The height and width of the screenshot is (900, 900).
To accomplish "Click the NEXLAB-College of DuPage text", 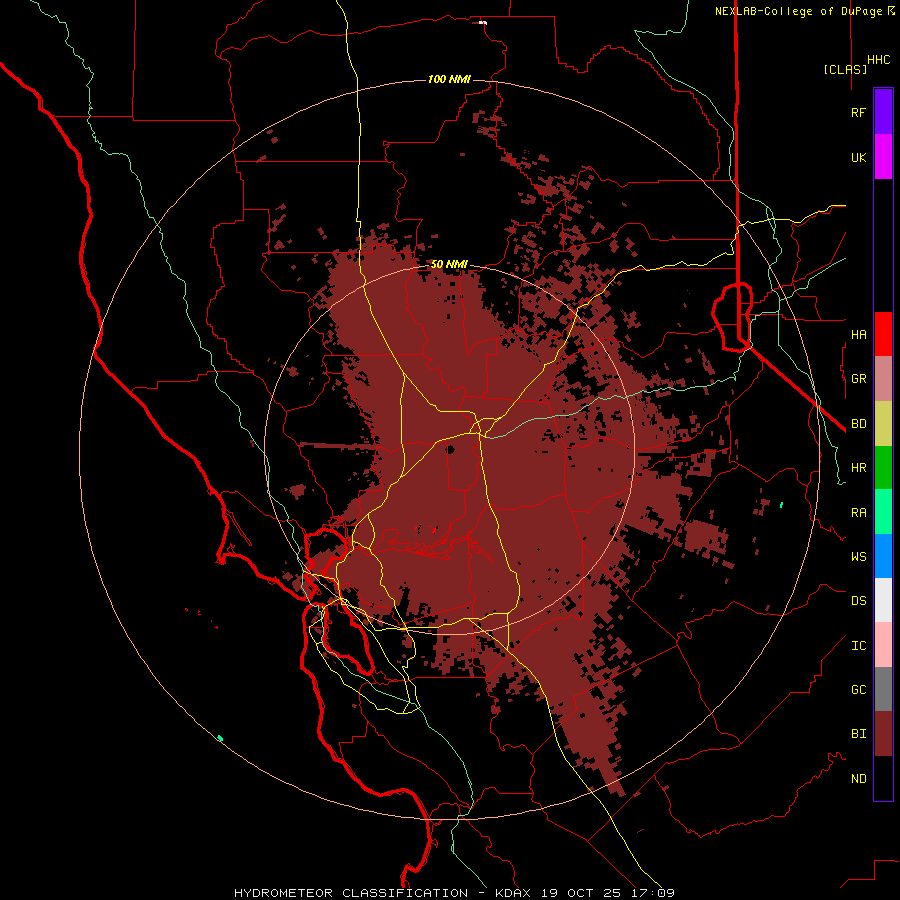I will click(798, 11).
